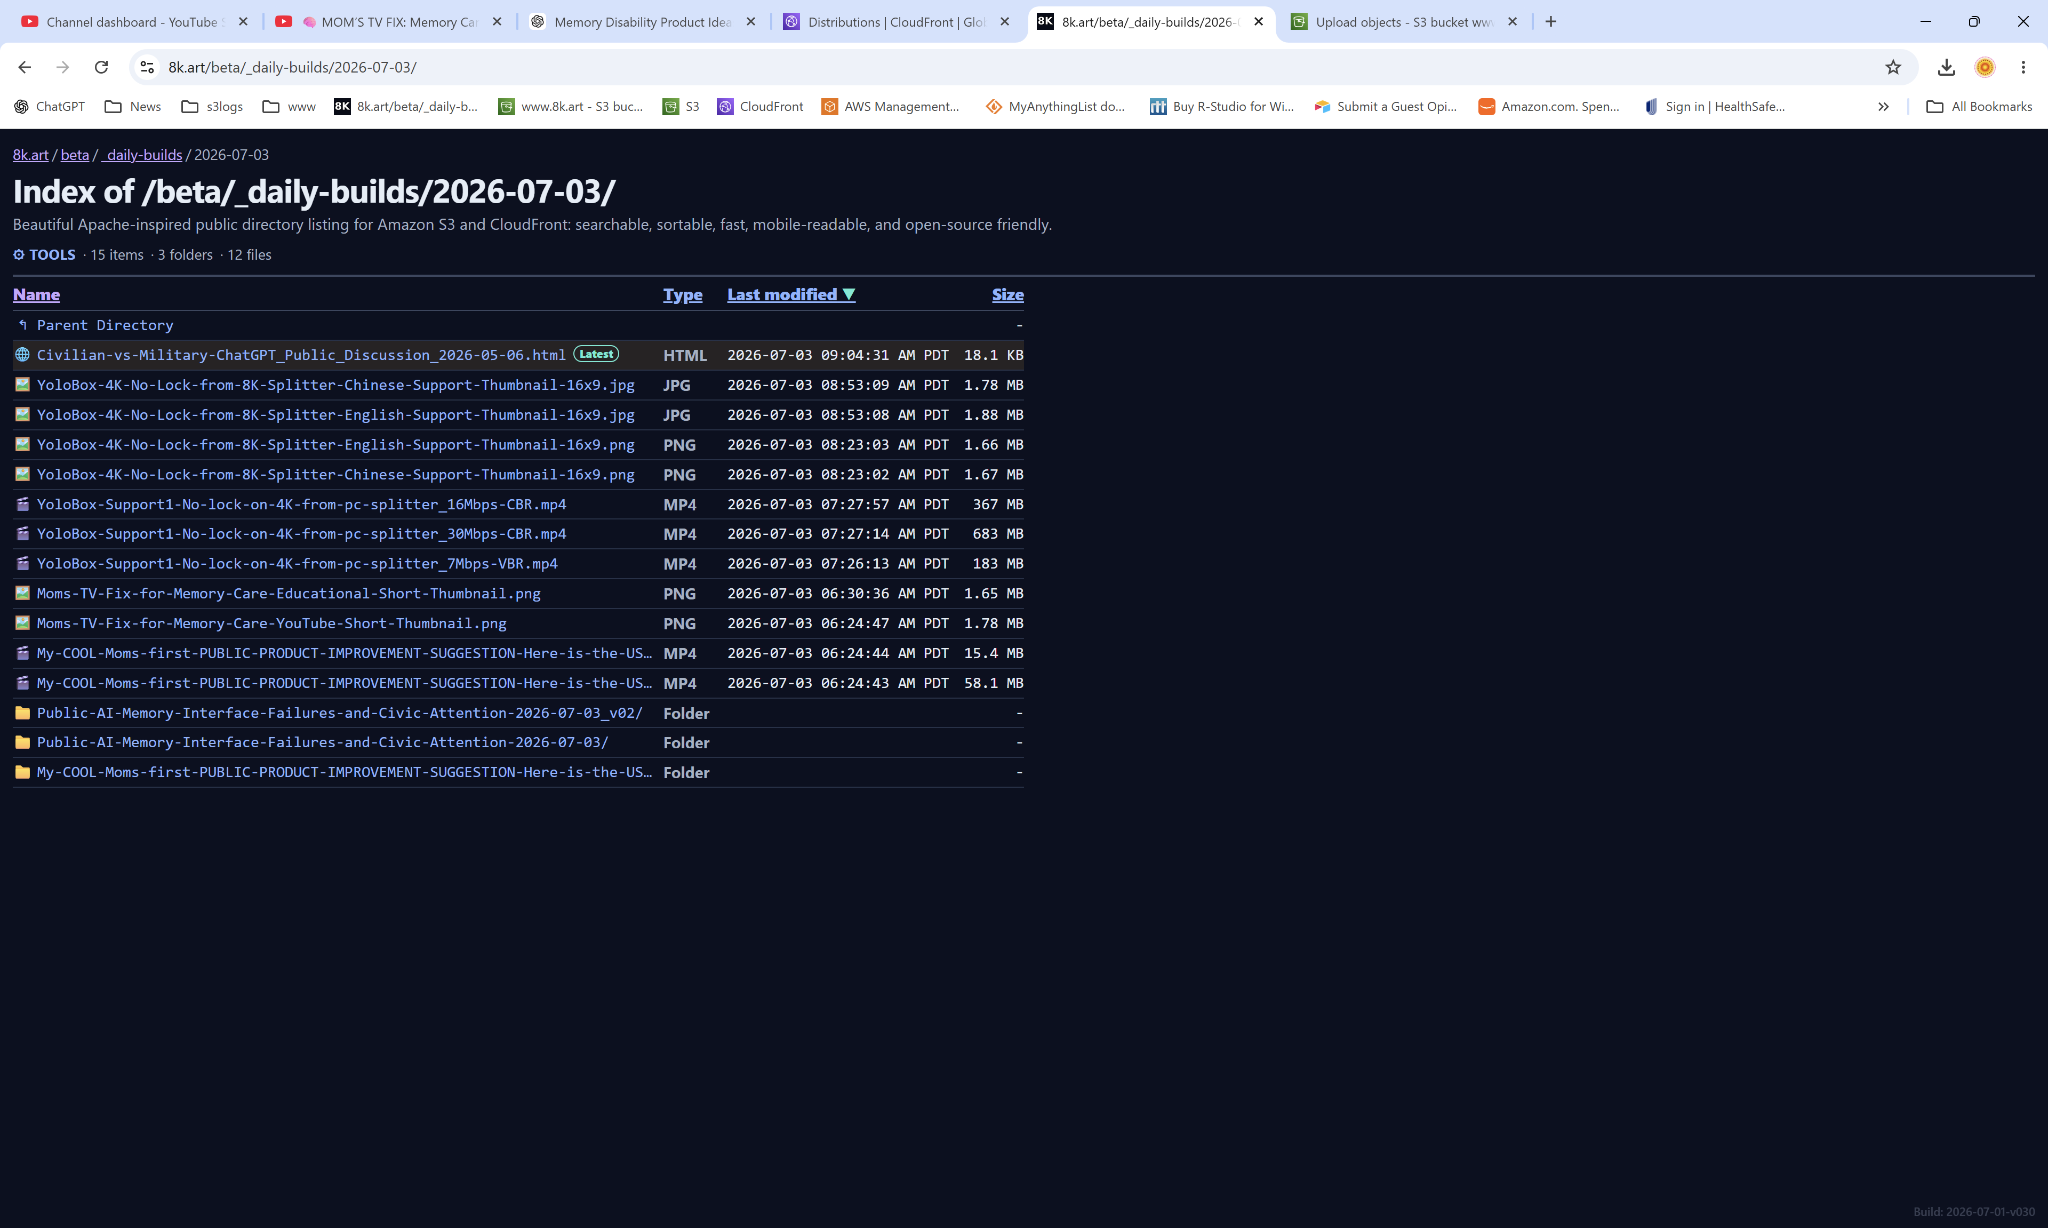
Task: Open site information icon in address bar
Action: (x=147, y=67)
